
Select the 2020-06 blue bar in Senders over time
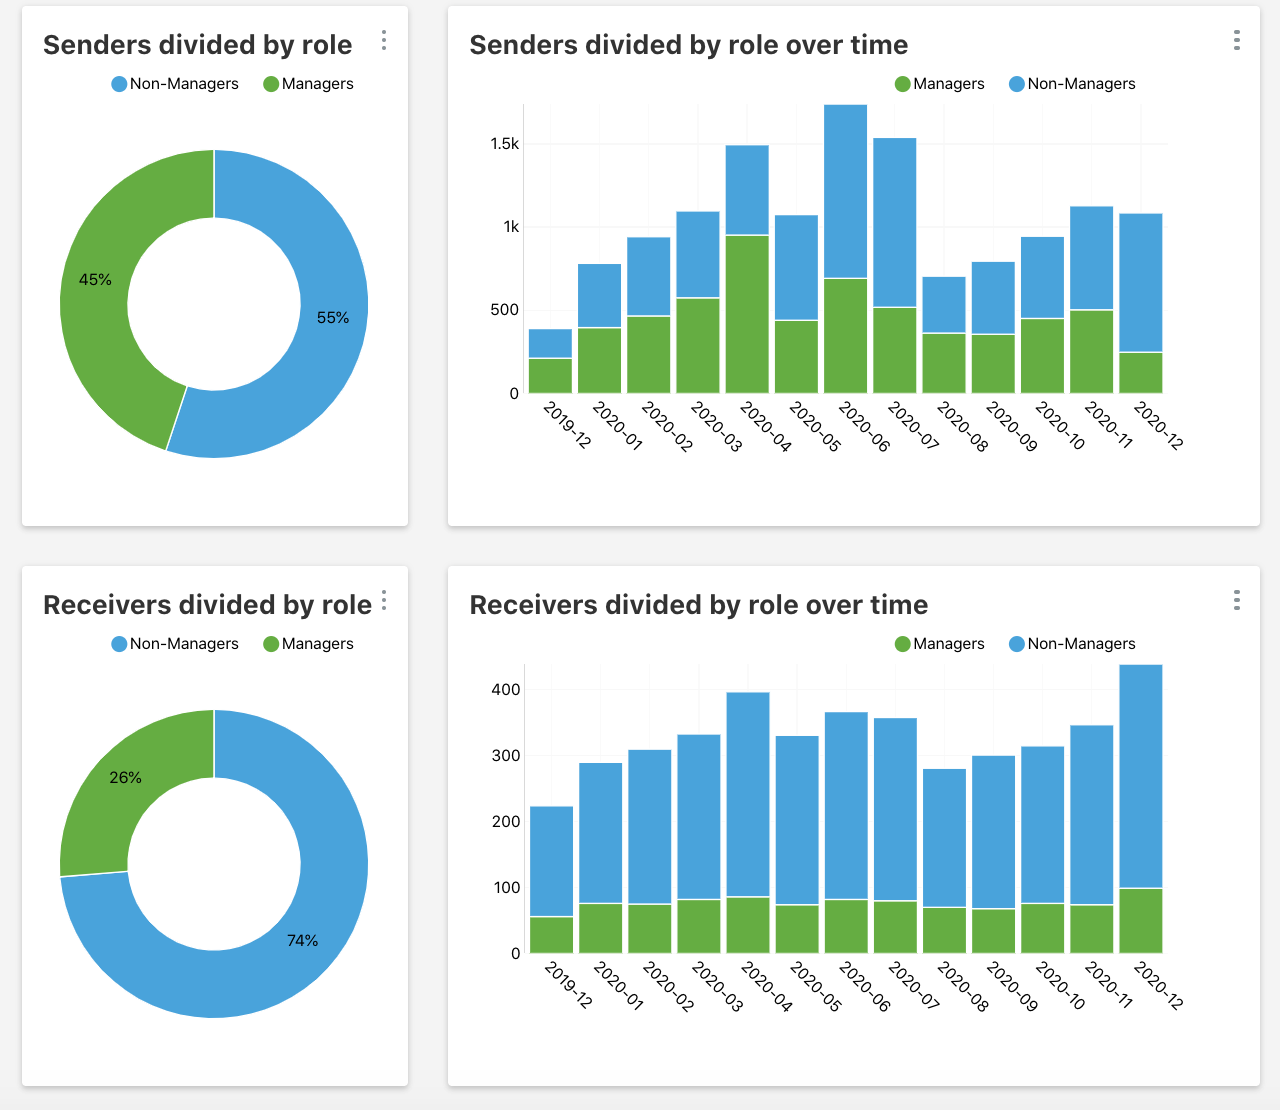coord(845,191)
